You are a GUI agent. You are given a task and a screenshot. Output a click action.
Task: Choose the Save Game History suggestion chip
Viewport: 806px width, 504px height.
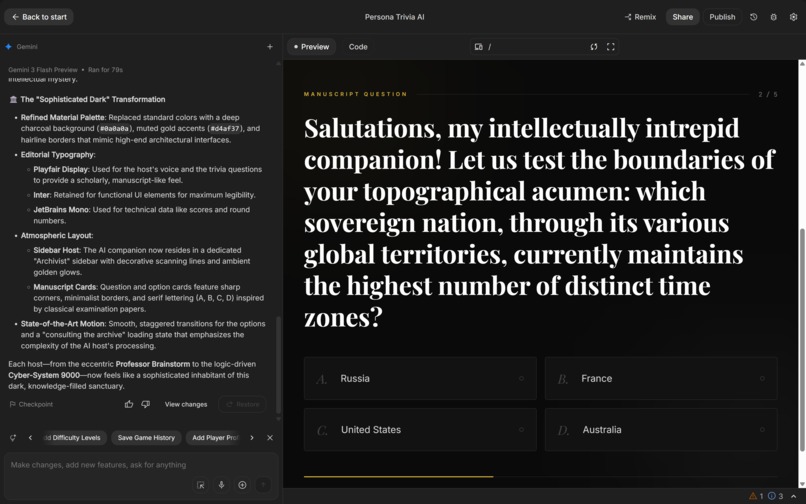(146, 438)
